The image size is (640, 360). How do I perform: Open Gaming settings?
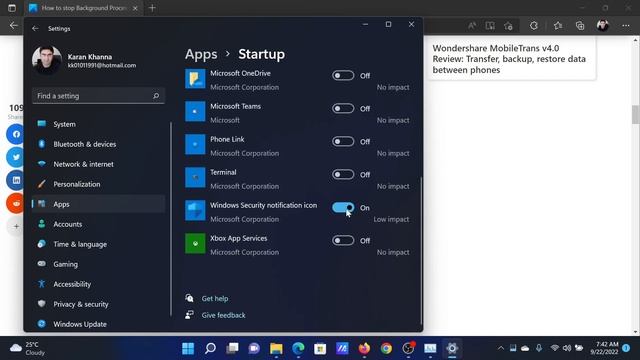click(x=98, y=264)
